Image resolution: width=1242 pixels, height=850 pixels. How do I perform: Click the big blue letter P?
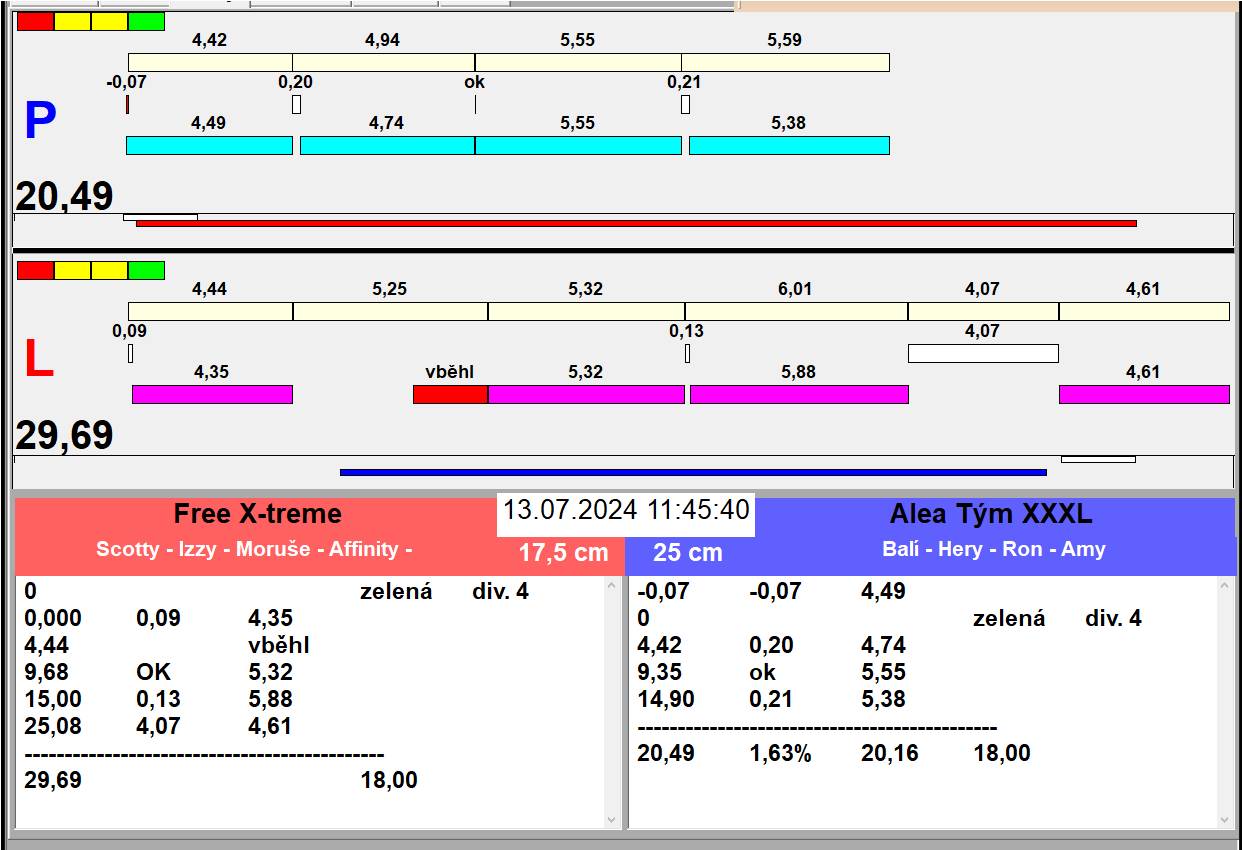click(x=40, y=121)
